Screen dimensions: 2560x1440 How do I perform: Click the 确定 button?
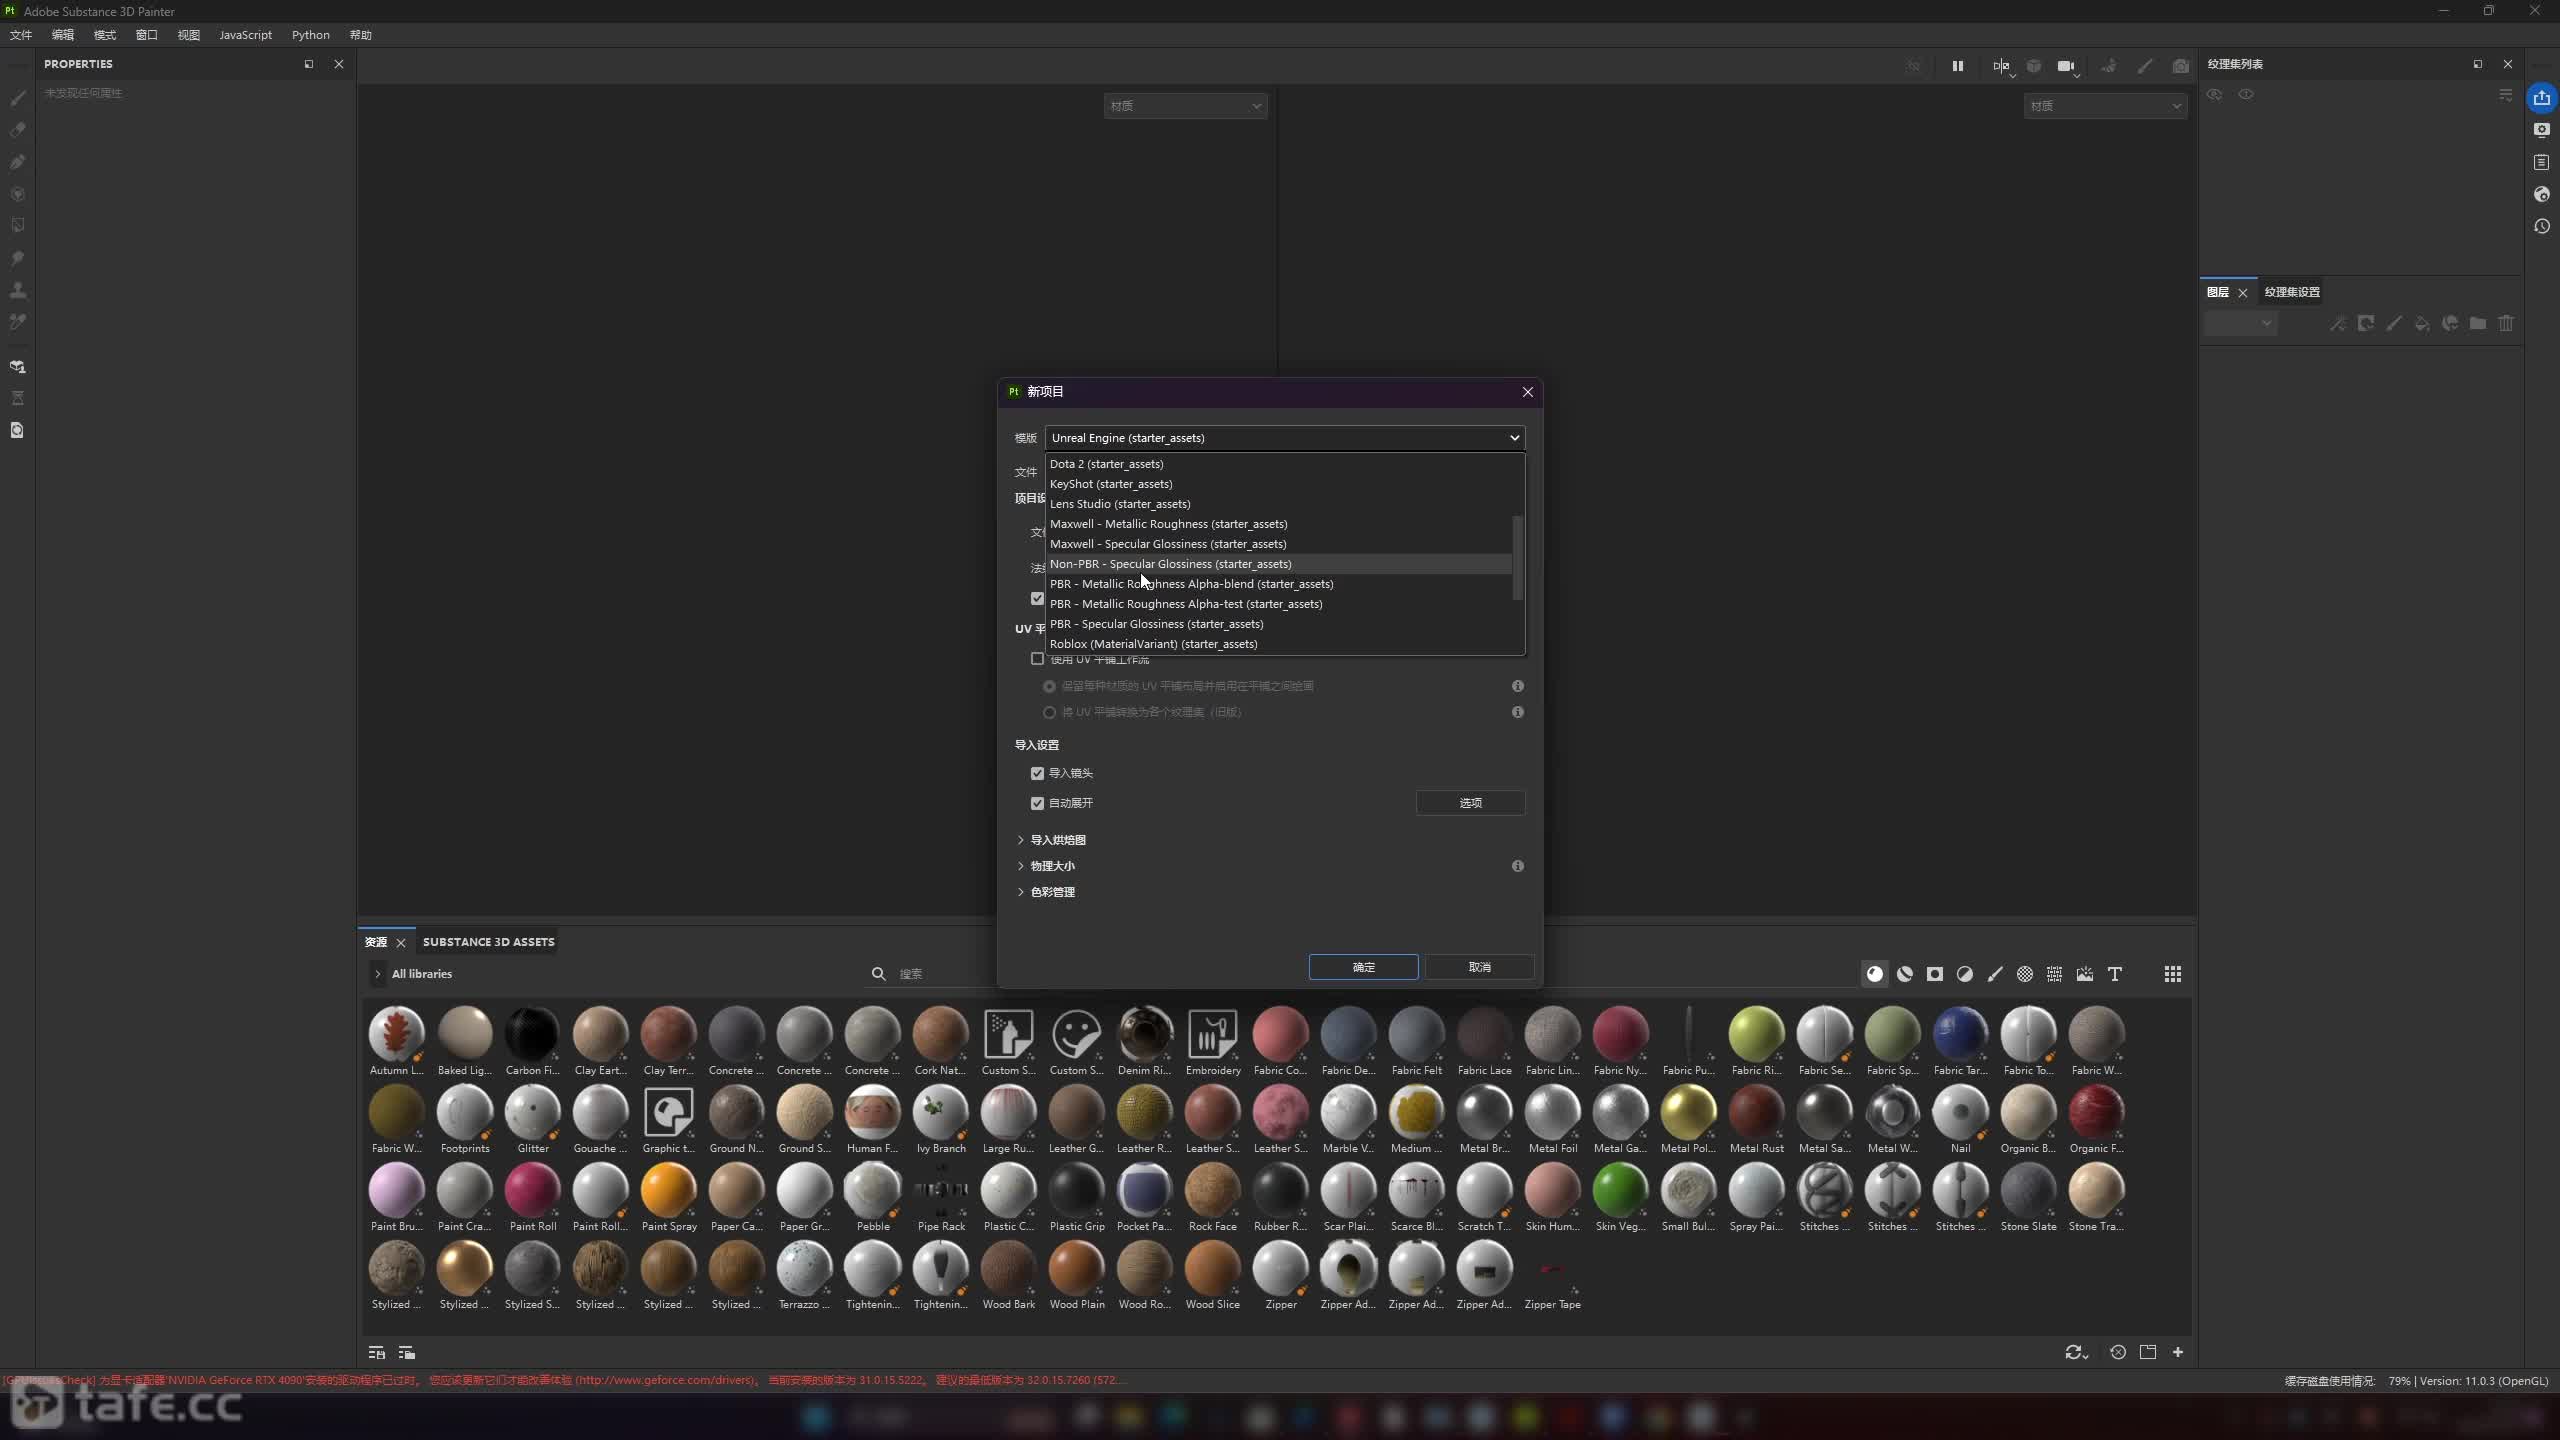point(1363,967)
